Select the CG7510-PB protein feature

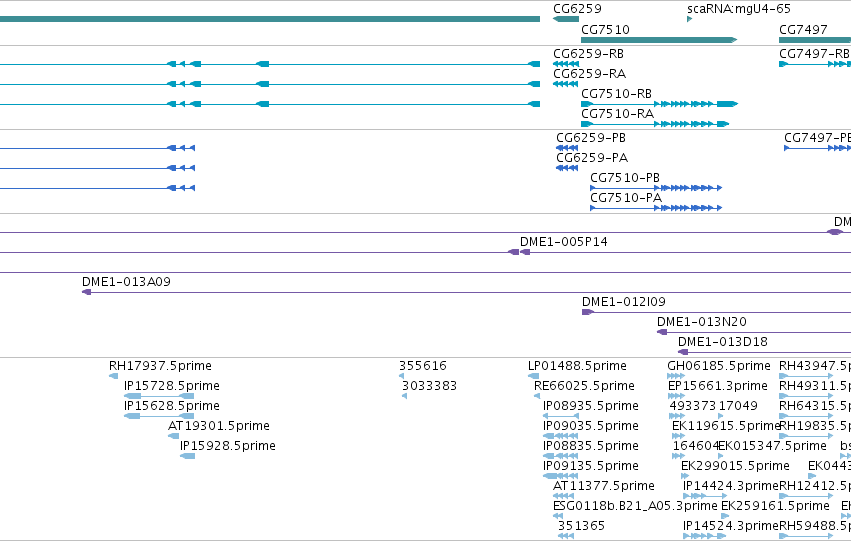(x=656, y=188)
